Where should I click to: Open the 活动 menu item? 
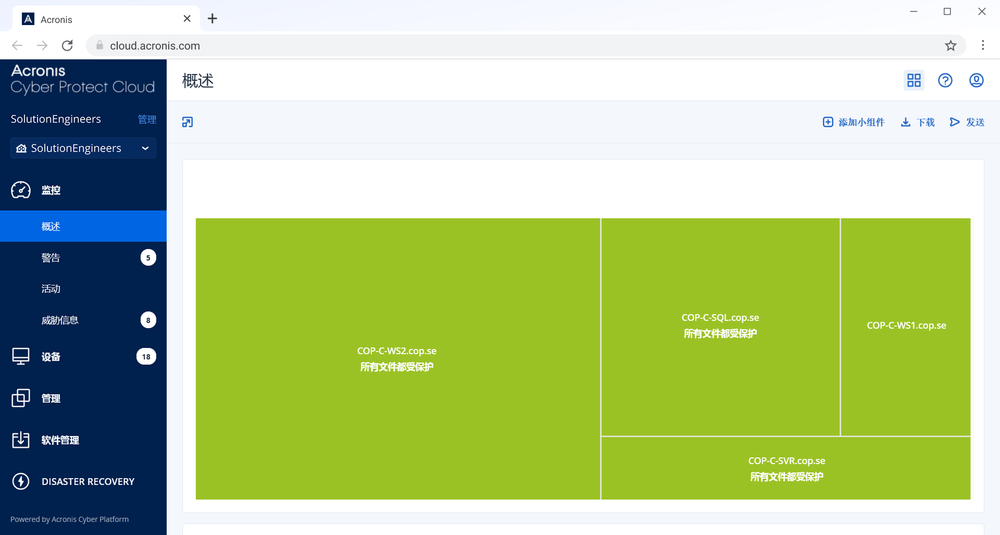[x=83, y=289]
